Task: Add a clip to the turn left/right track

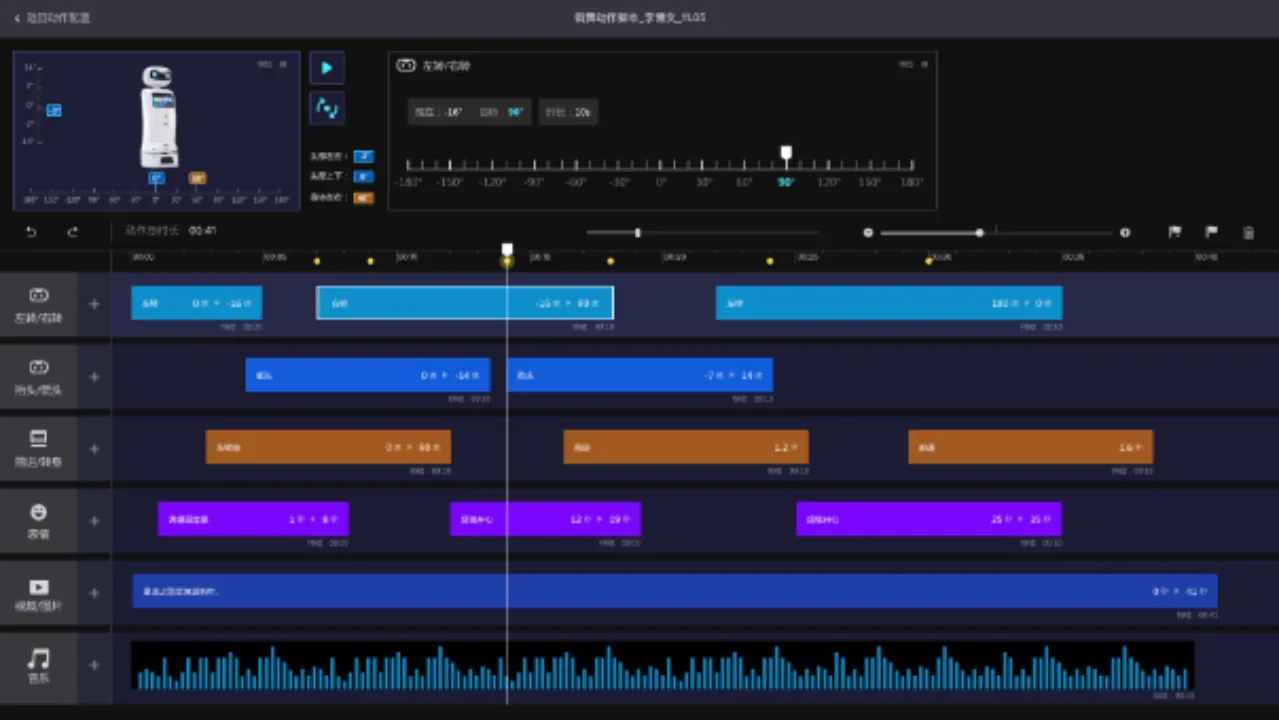Action: 94,304
